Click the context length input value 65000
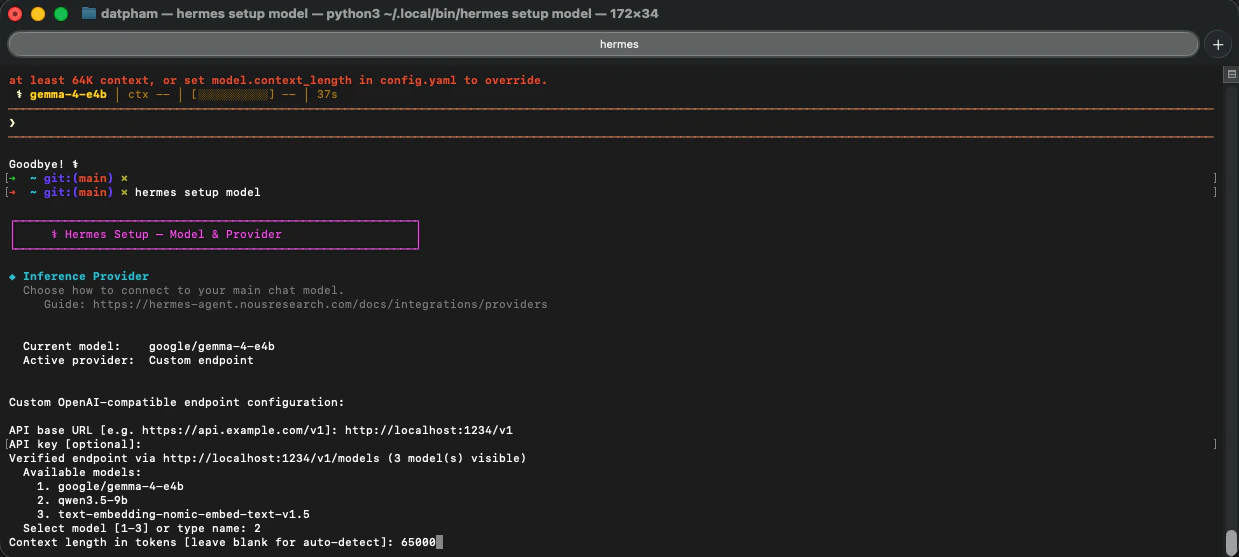This screenshot has height=557, width=1239. (x=418, y=542)
